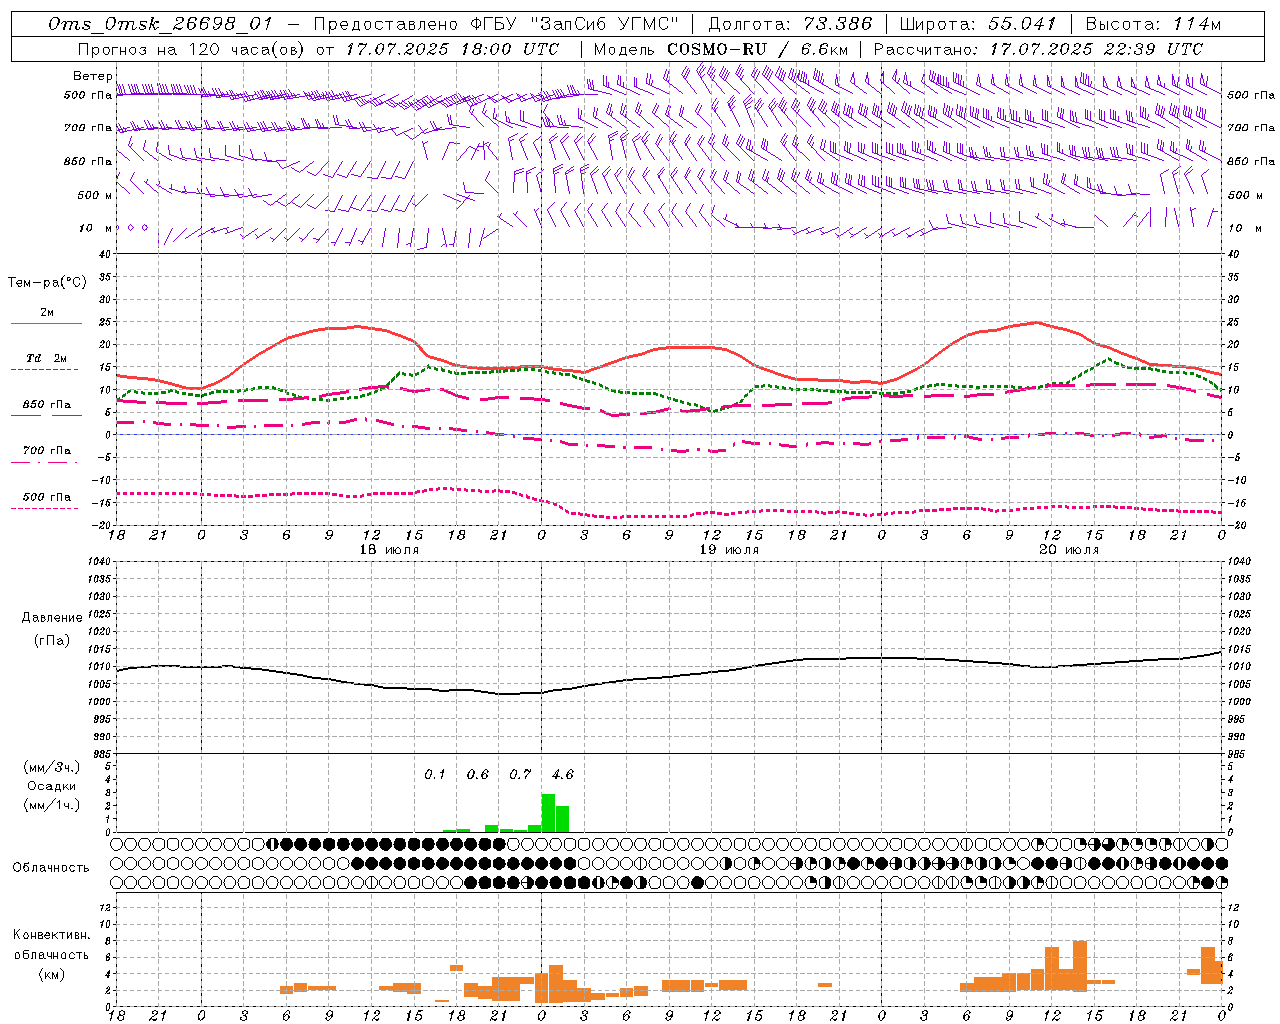Click the '850 гПа' temperature legend entry
The height and width of the screenshot is (1024, 1280).
47,405
